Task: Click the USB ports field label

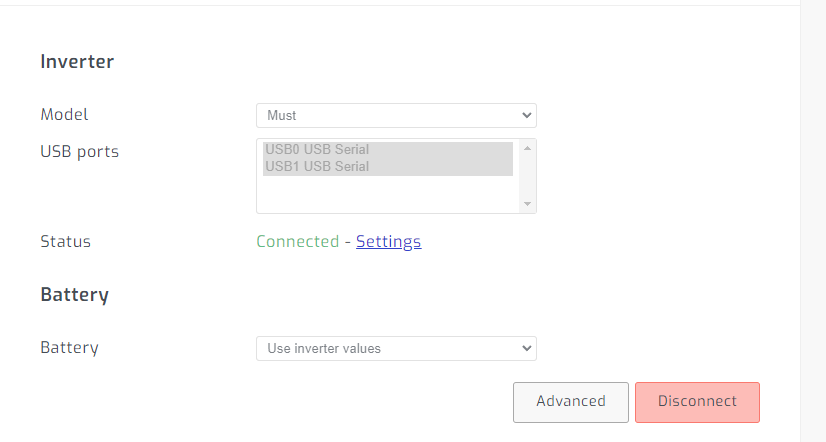Action: coord(79,152)
